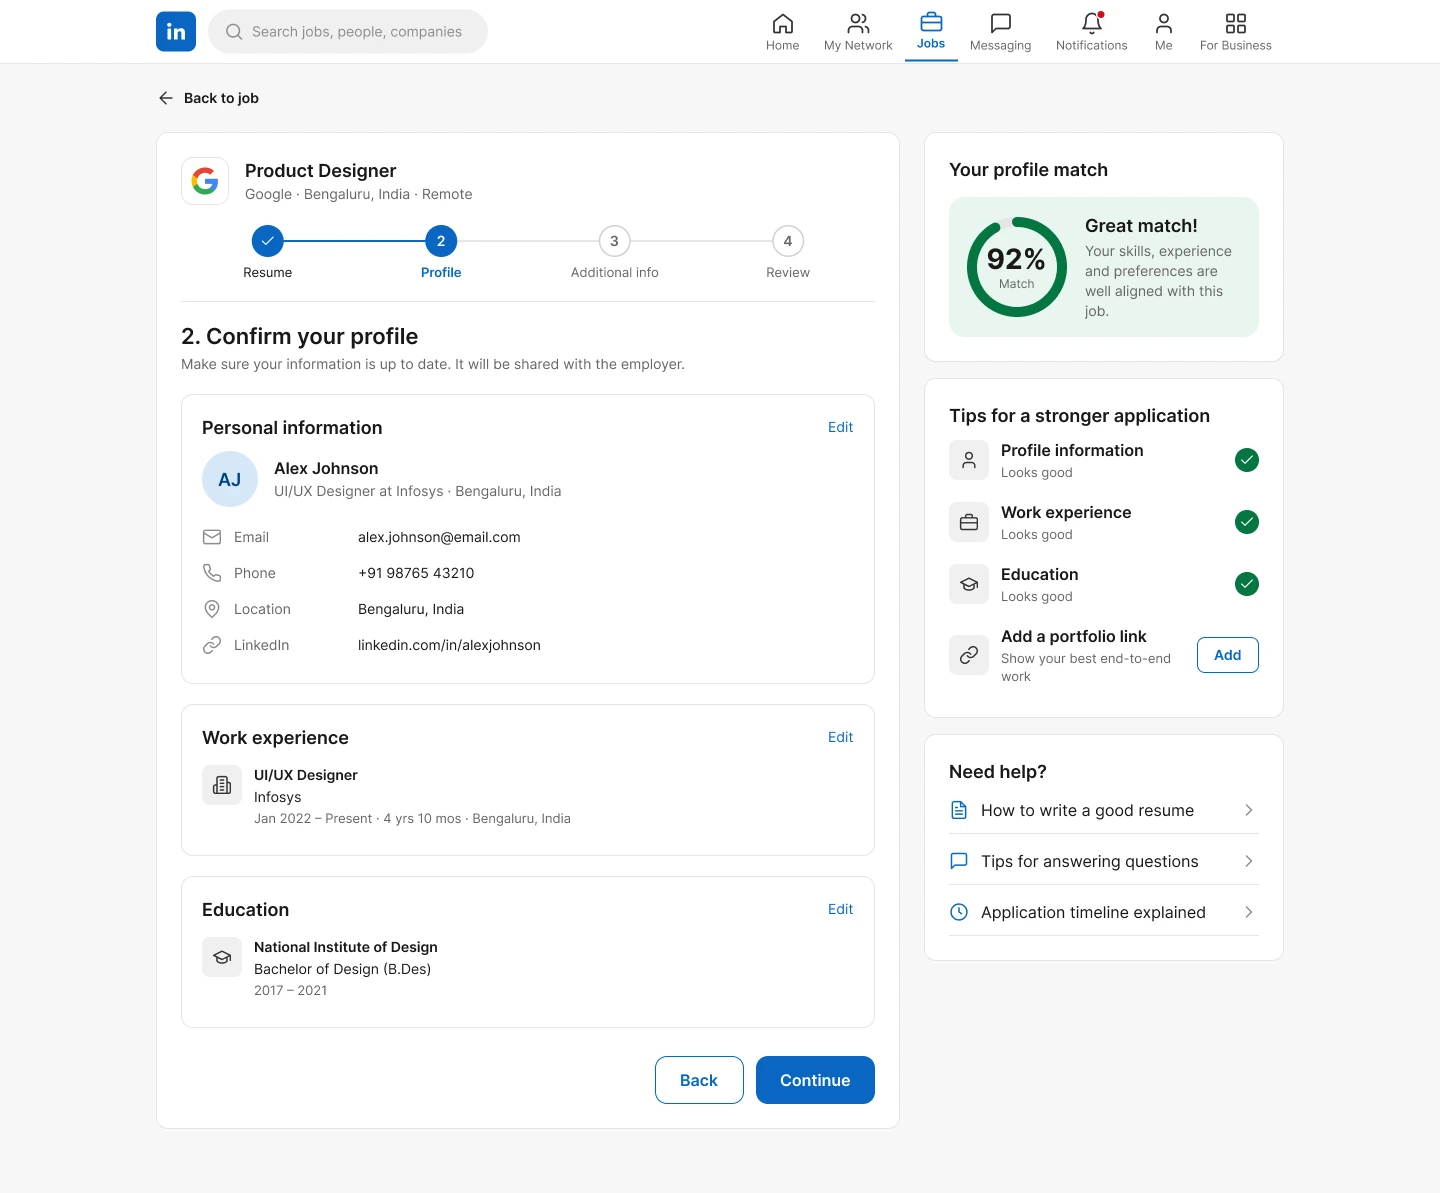Screen dimensions: 1440x1193
Task: Expand chevron for How to write resume
Action: (1248, 810)
